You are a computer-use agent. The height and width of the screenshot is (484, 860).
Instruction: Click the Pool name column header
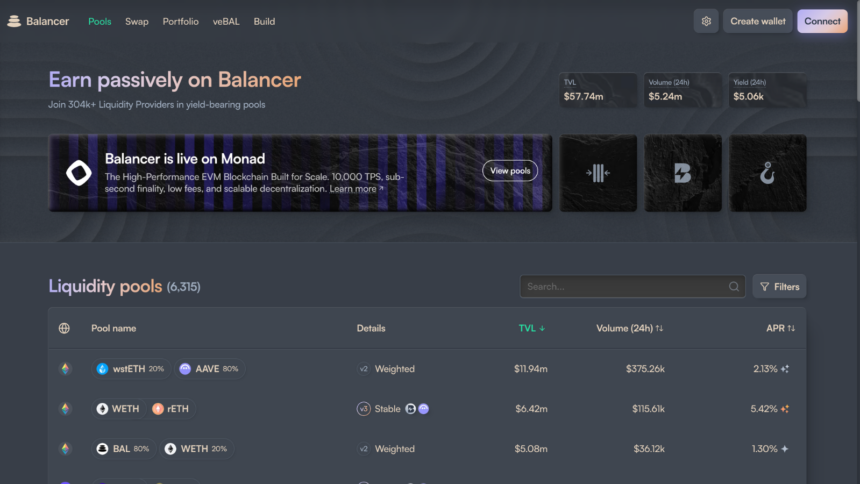(x=114, y=328)
